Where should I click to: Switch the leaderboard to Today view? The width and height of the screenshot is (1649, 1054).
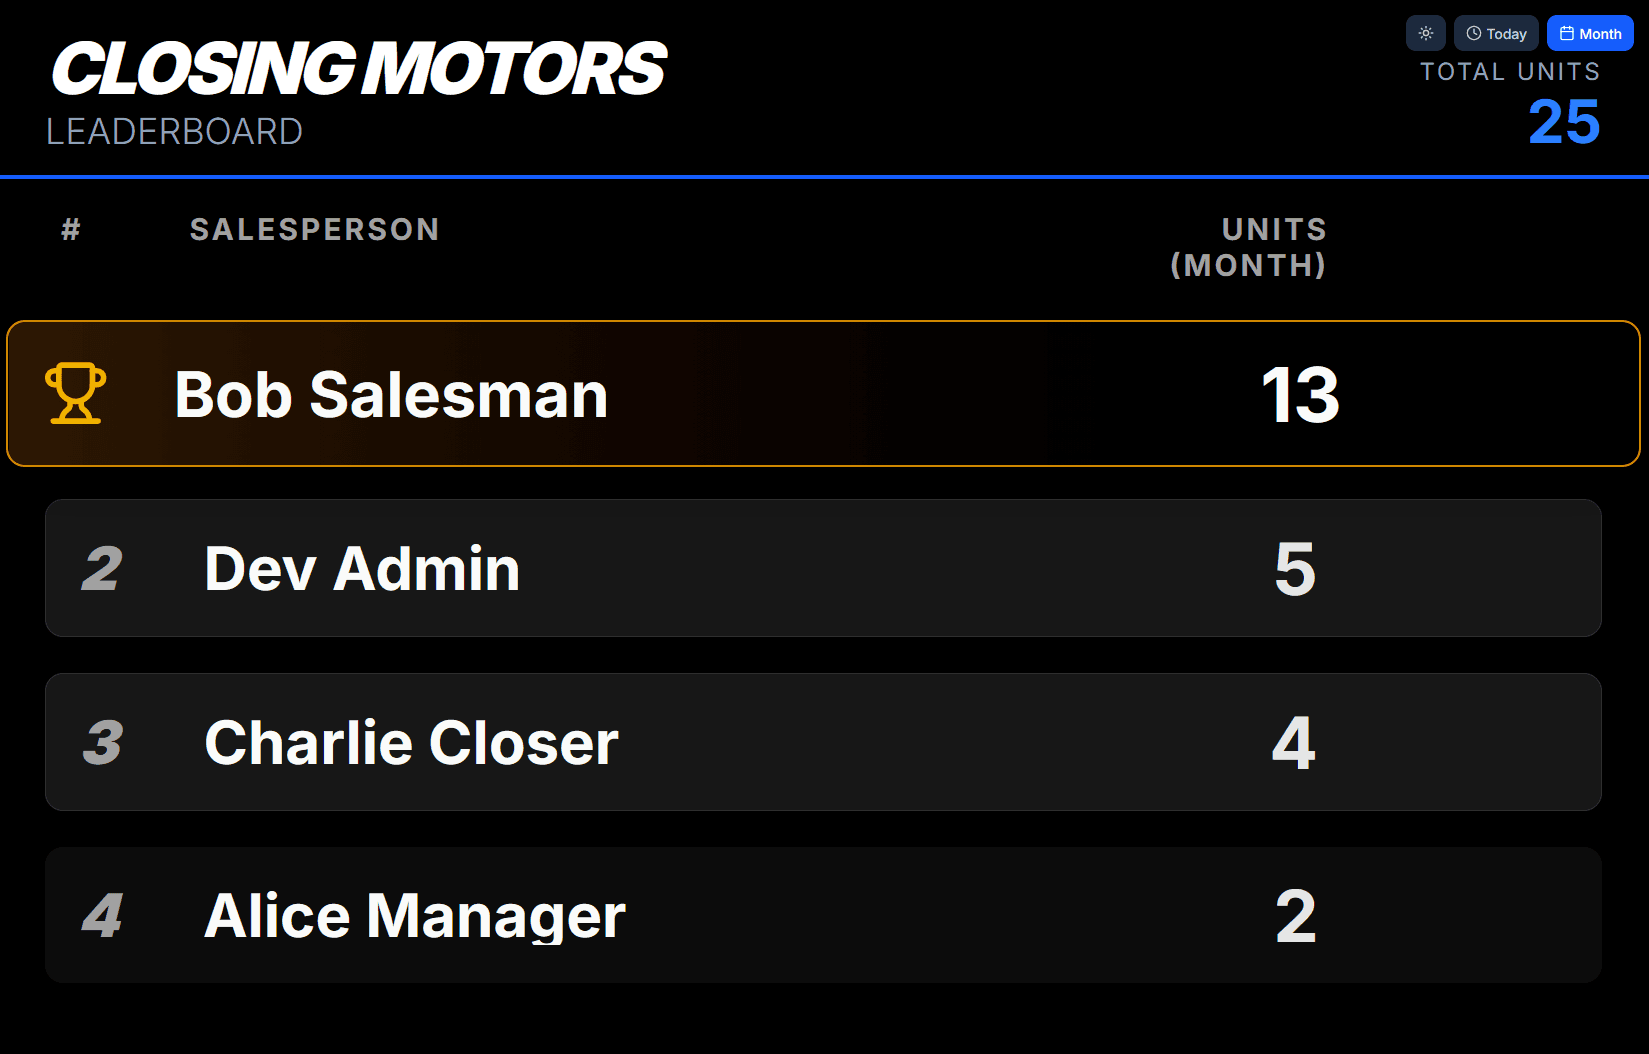pos(1496,33)
